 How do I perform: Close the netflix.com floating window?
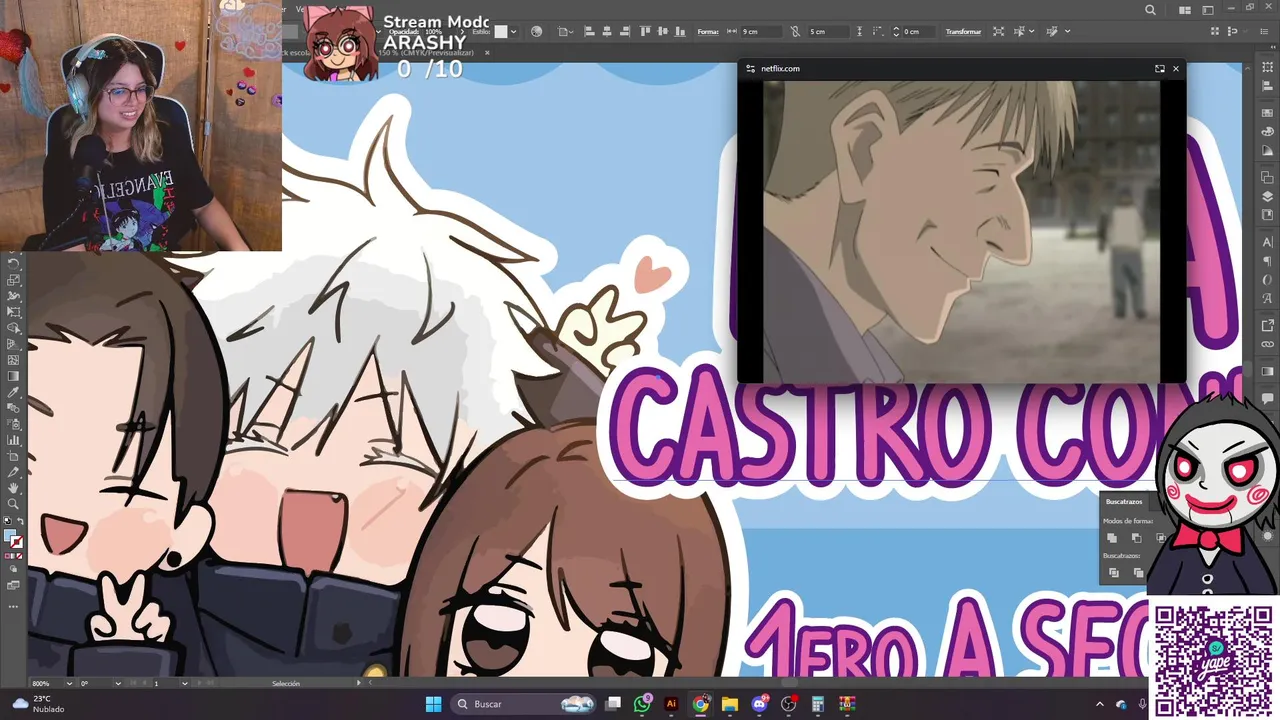[1176, 68]
